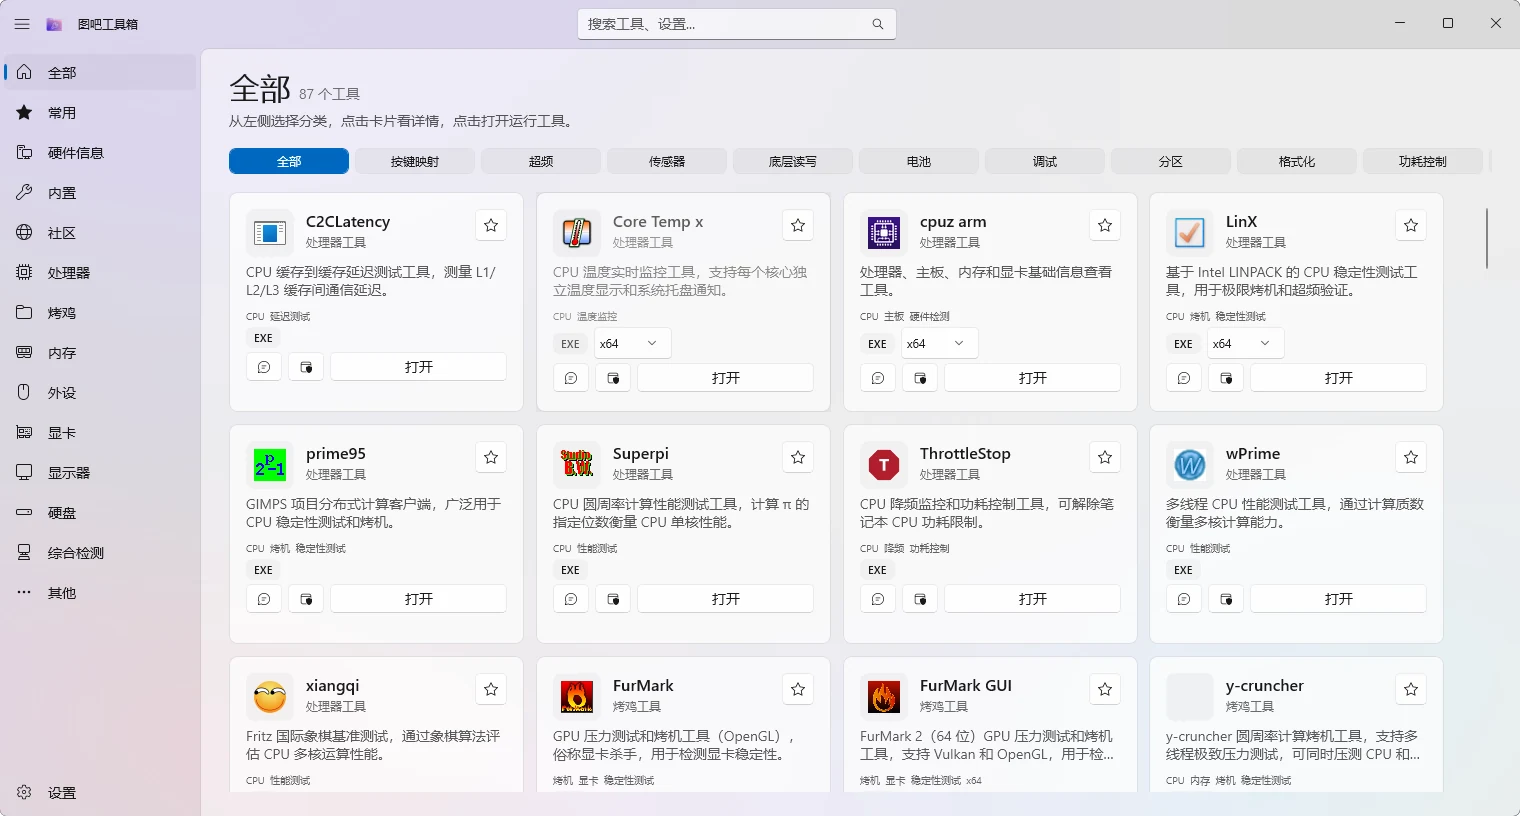
Task: Click the comment icon on the C2CLatency card
Action: [264, 367]
